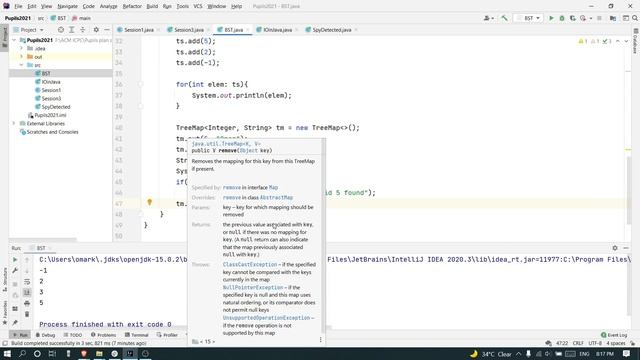The height and width of the screenshot is (360, 640).
Task: Open Run panel gear settings
Action: click(x=615, y=248)
